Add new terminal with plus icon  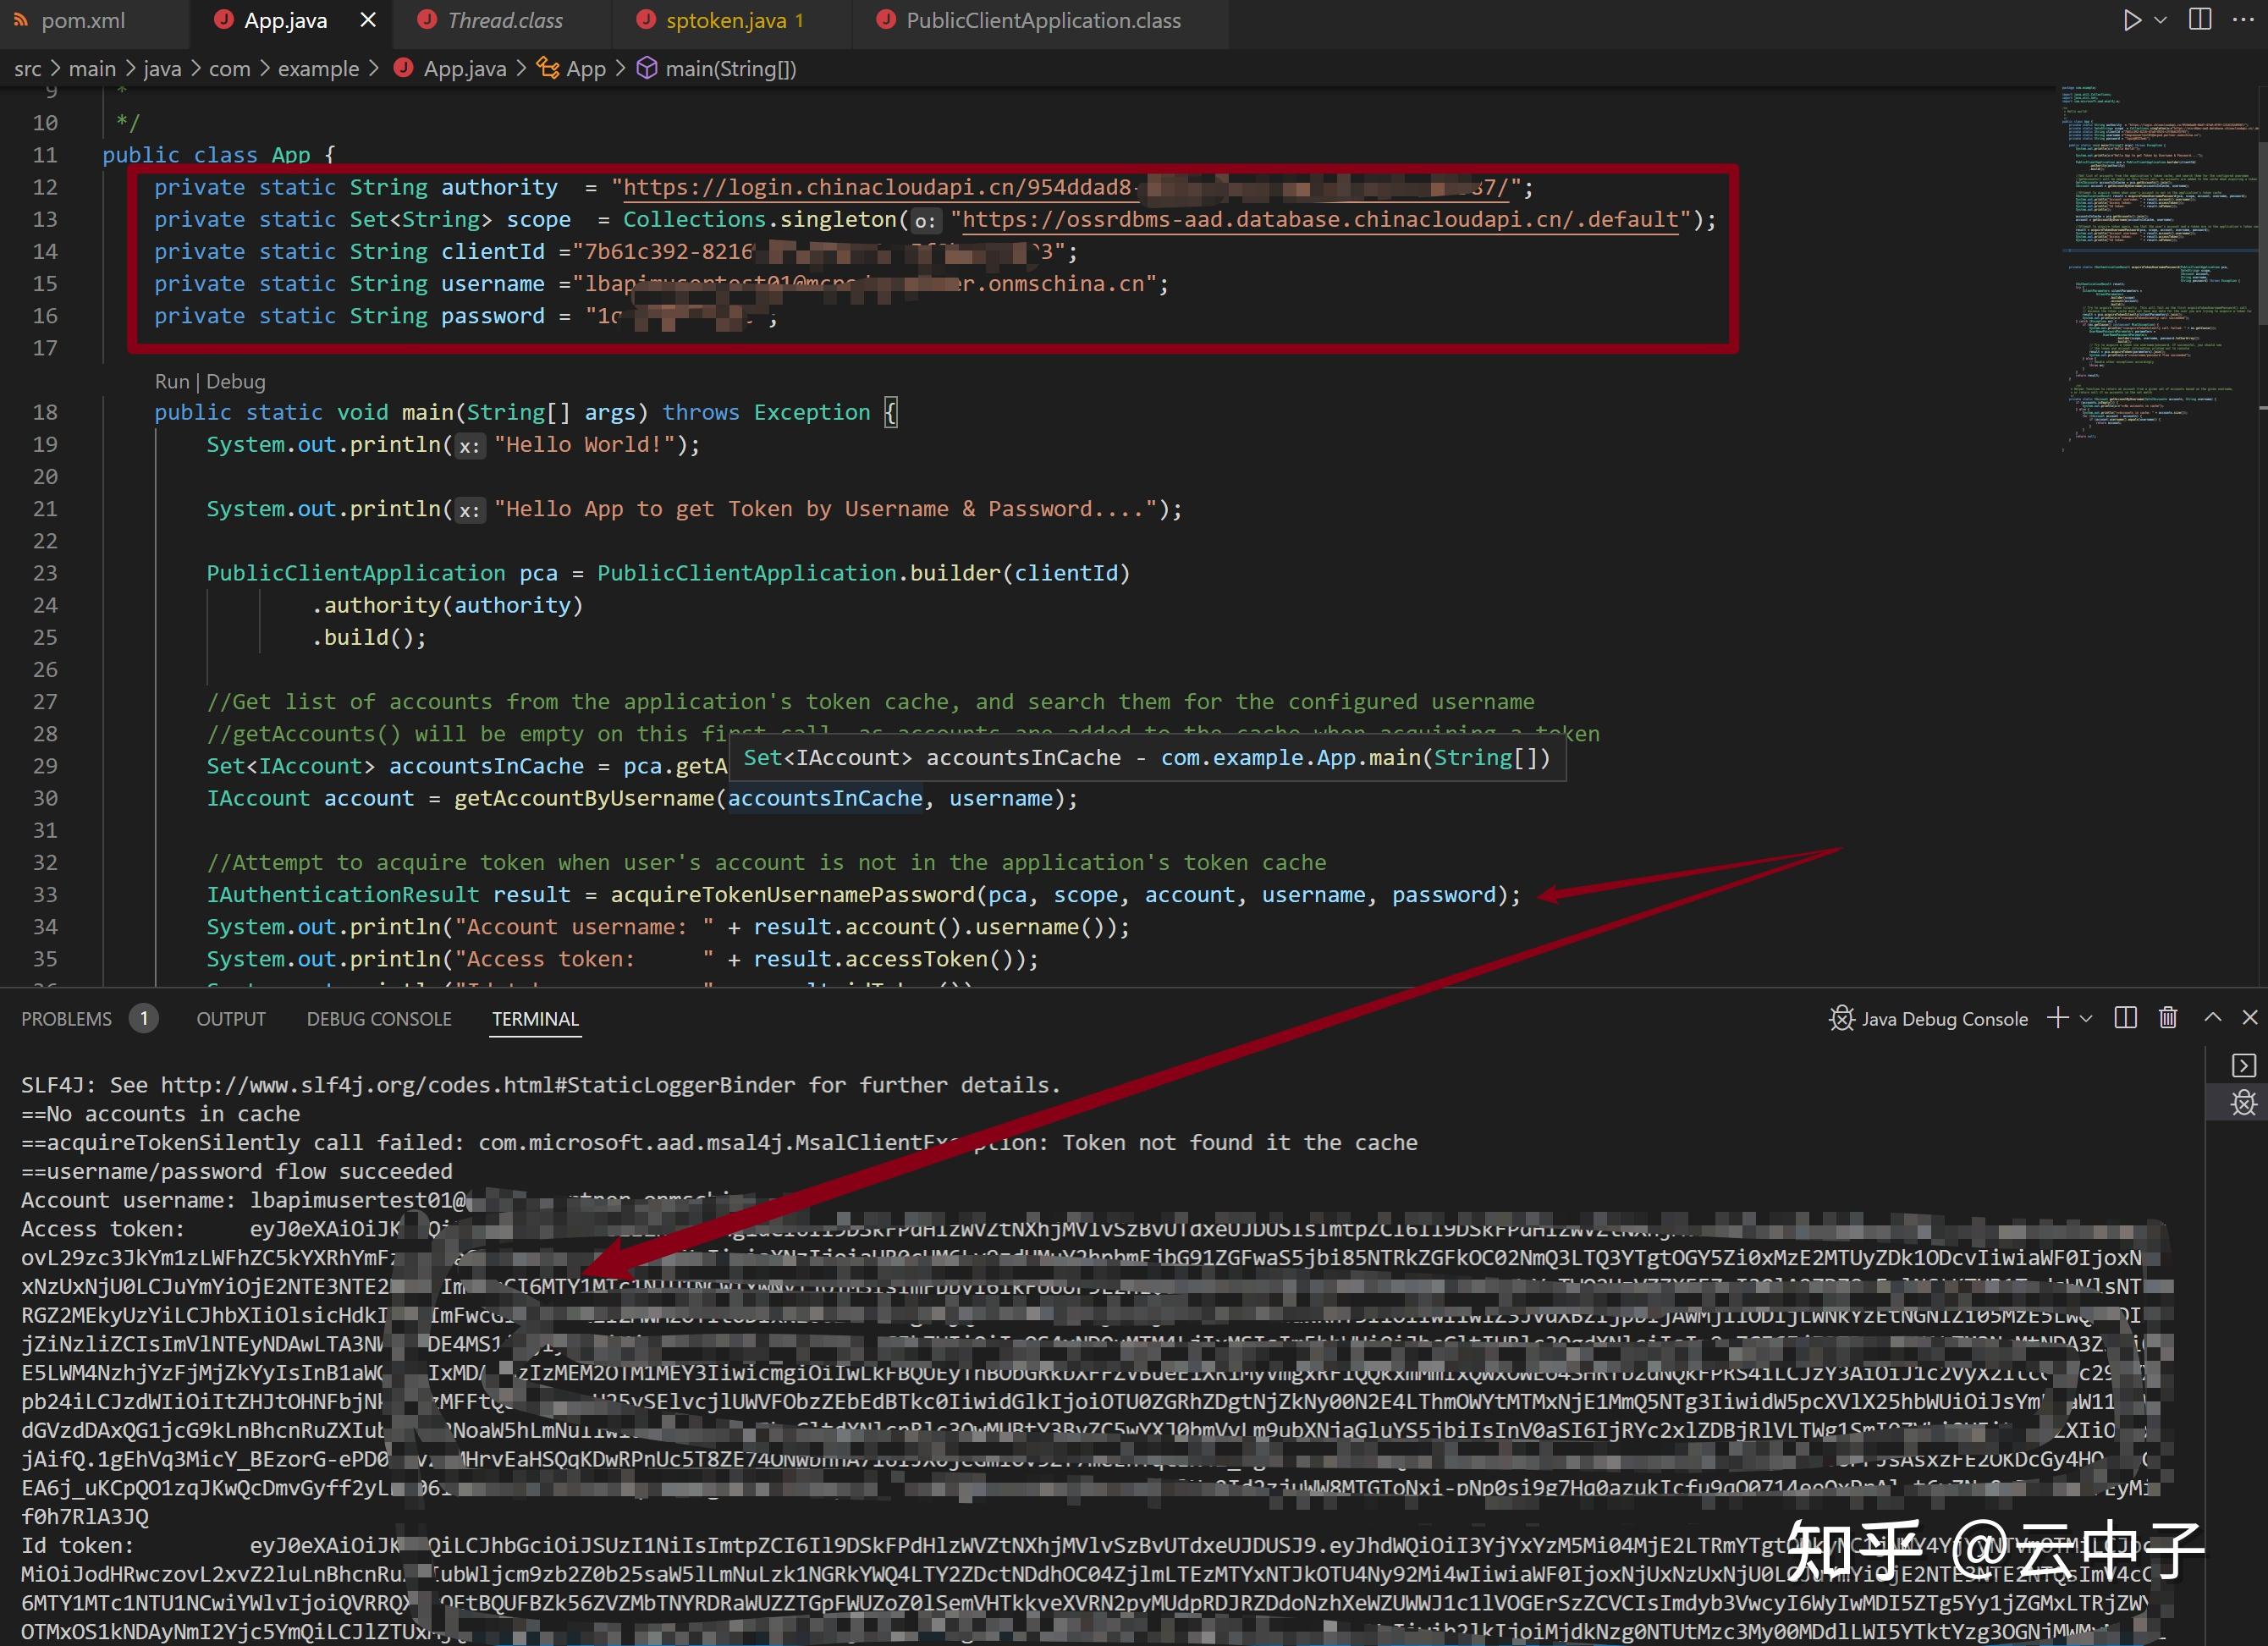coord(2057,1018)
